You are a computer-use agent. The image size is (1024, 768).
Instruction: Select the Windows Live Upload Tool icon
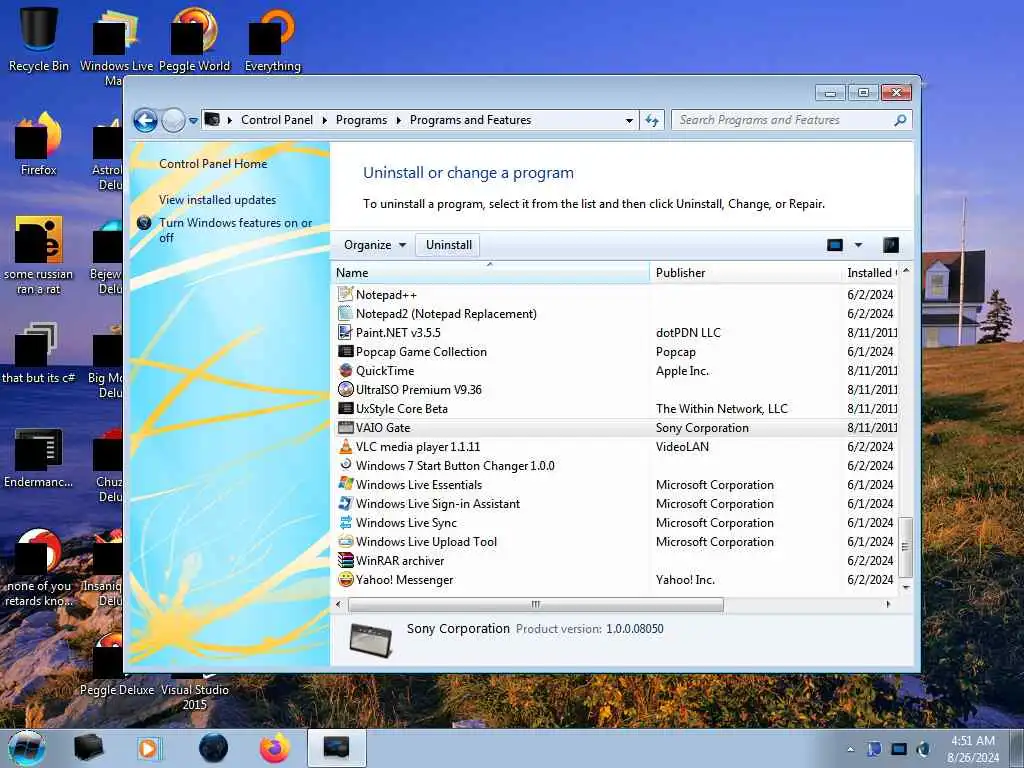(x=345, y=541)
